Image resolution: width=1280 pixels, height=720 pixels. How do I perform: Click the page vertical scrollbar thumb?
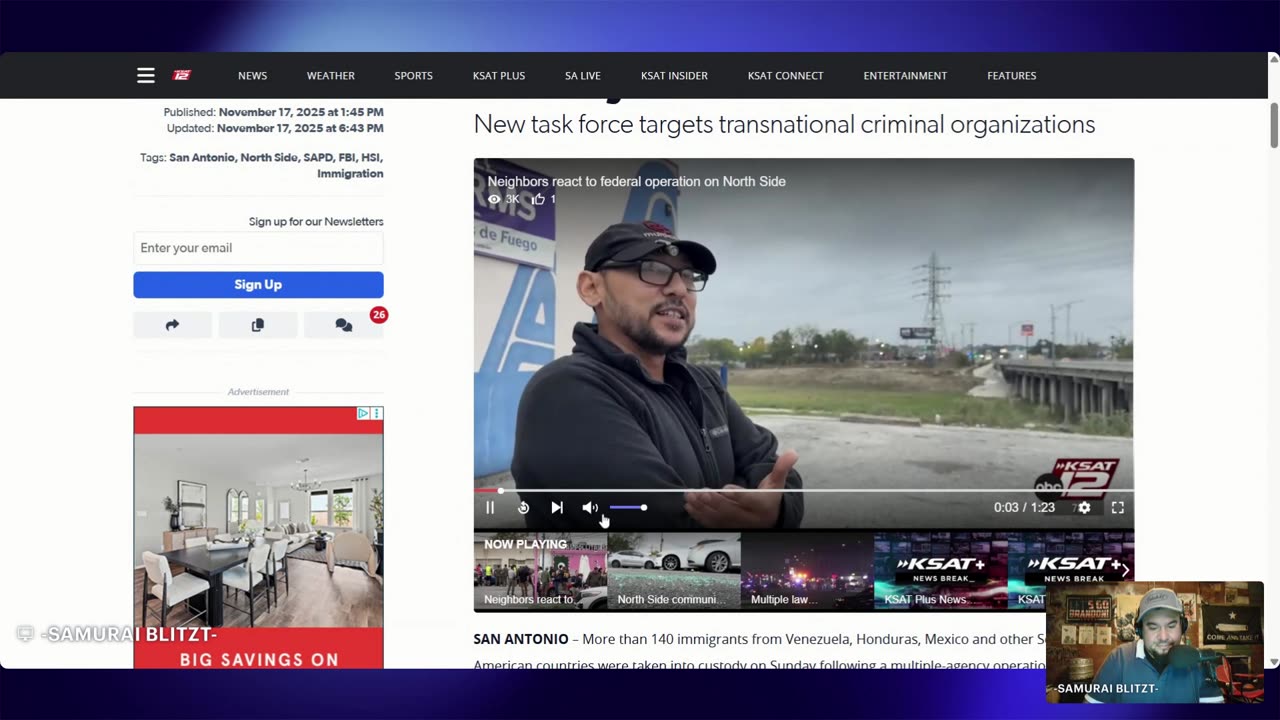click(x=1274, y=125)
